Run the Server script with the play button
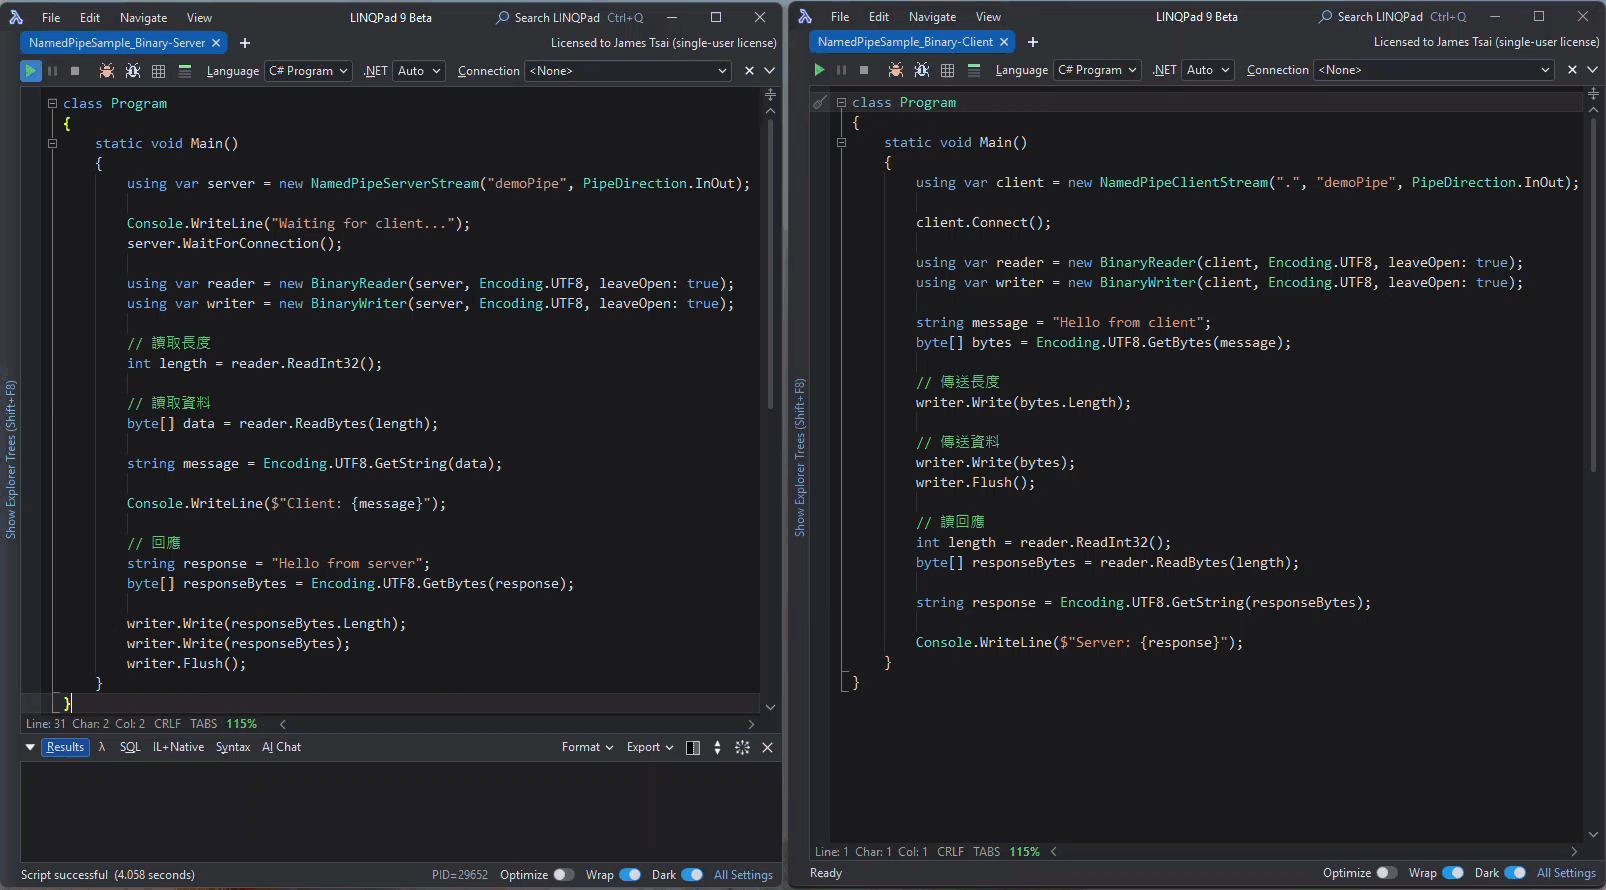 [30, 71]
